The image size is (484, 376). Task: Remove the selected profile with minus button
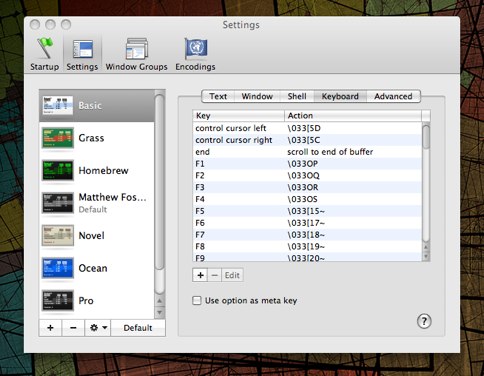click(73, 328)
